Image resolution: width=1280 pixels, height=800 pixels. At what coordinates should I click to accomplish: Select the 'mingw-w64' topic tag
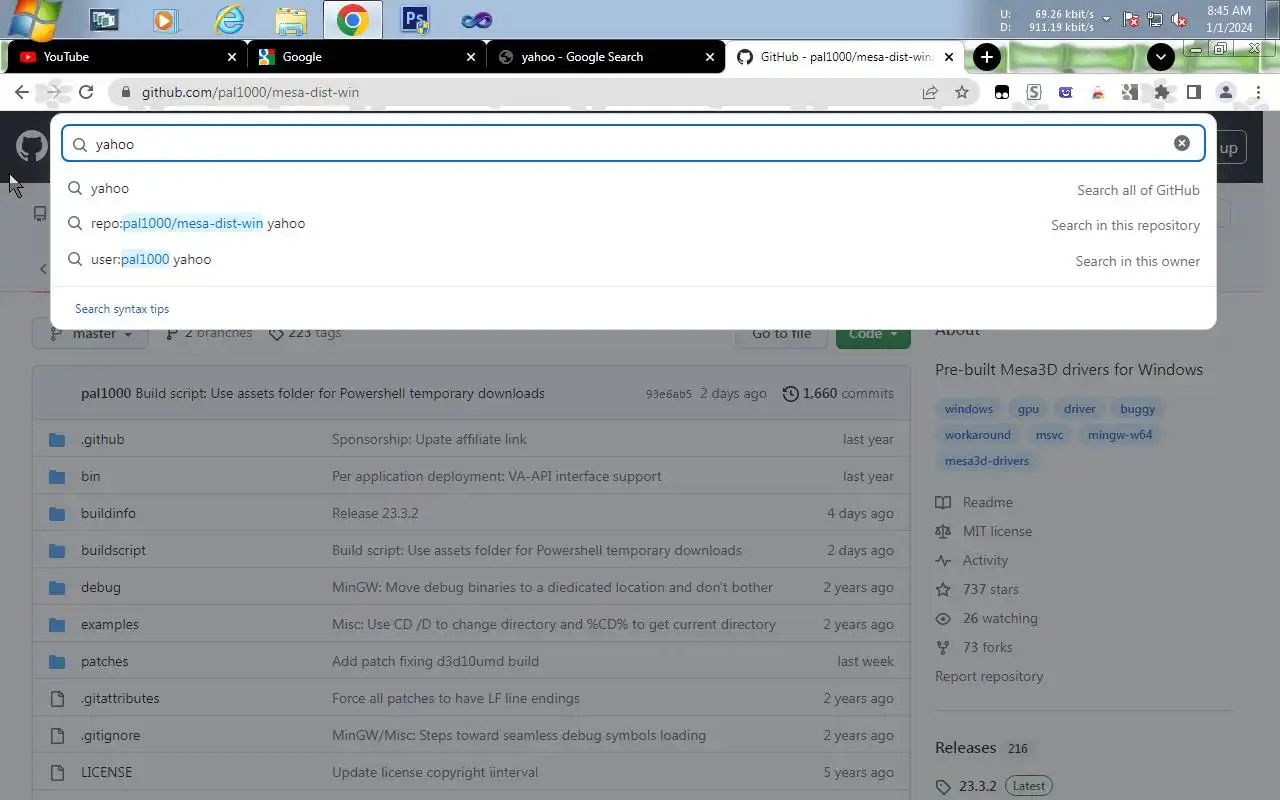click(x=1120, y=435)
